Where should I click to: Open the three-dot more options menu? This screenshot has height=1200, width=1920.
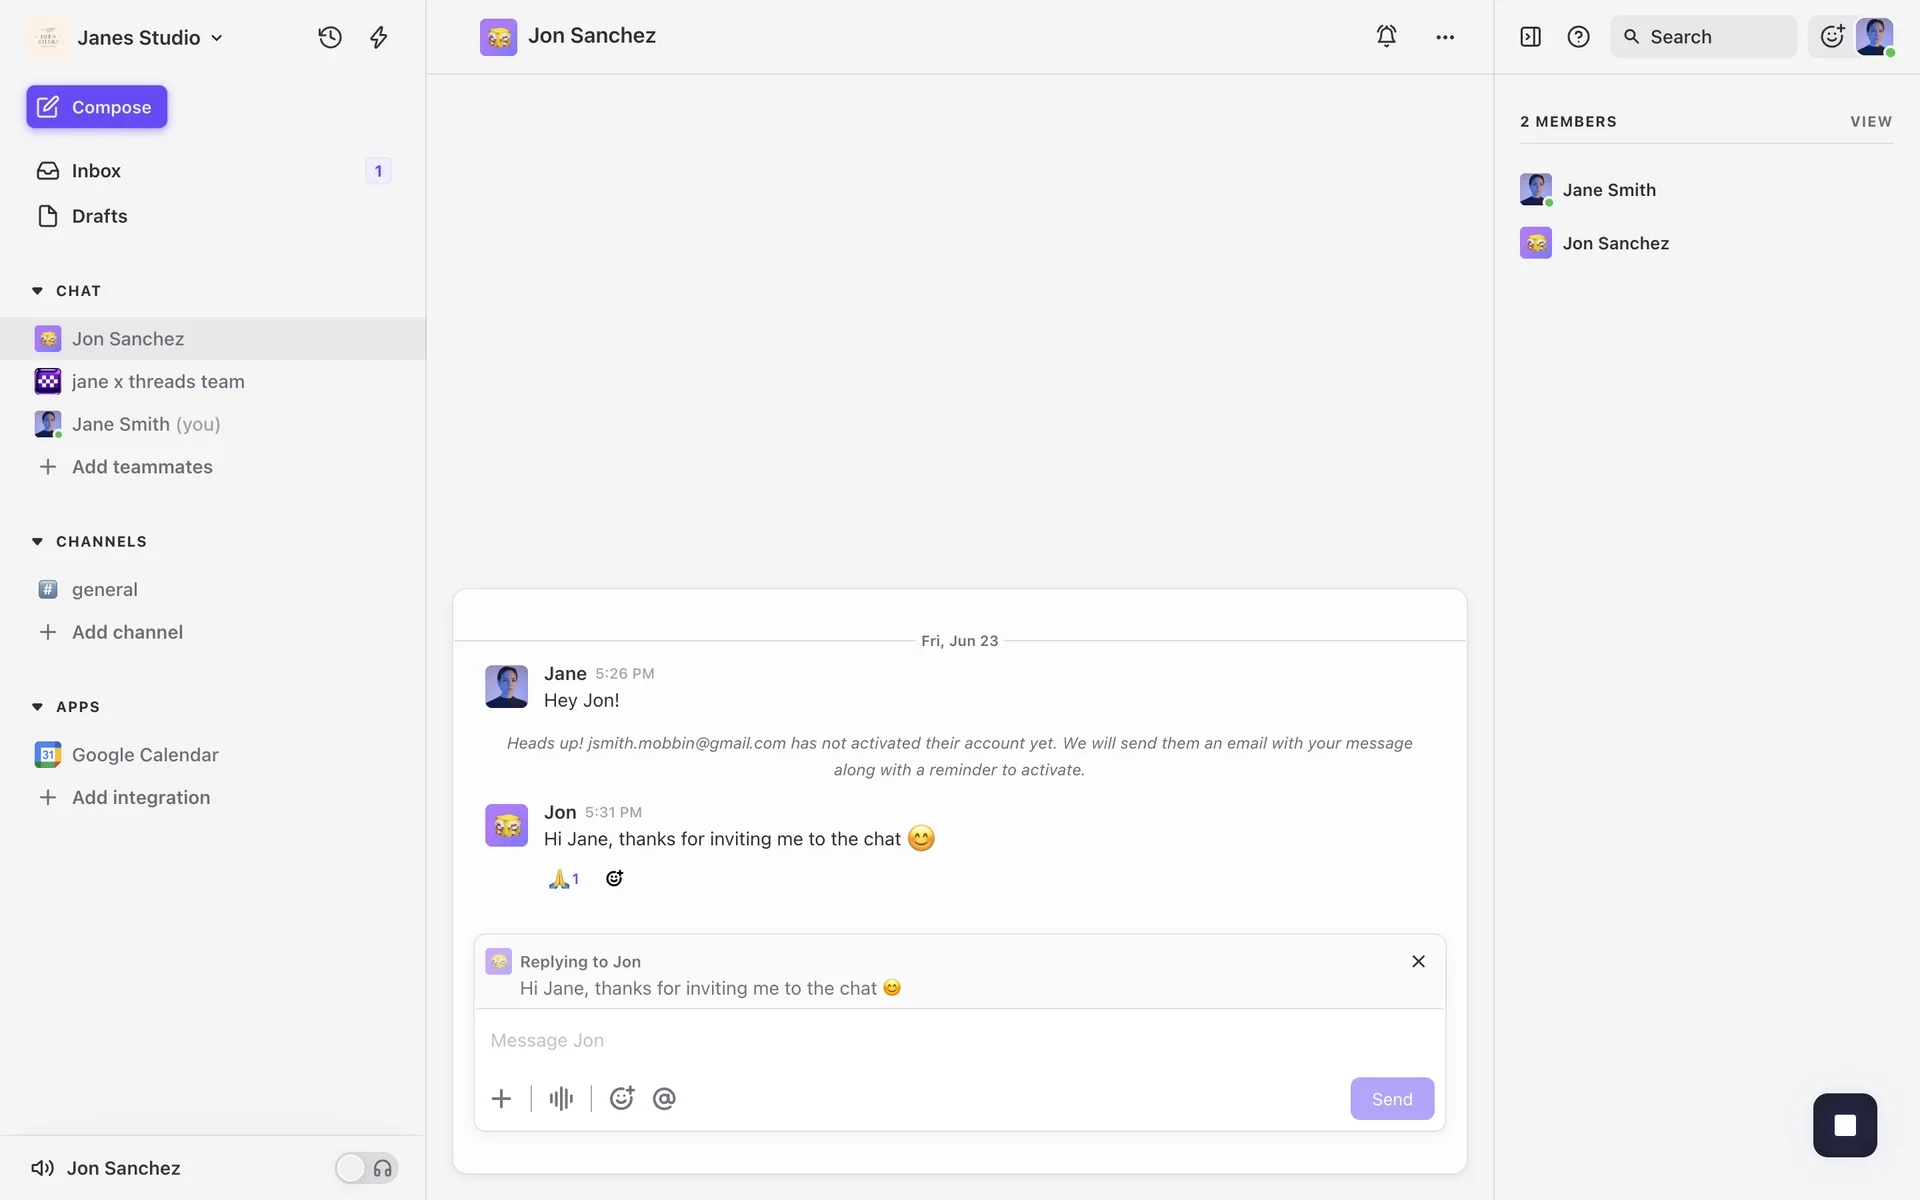1445,37
